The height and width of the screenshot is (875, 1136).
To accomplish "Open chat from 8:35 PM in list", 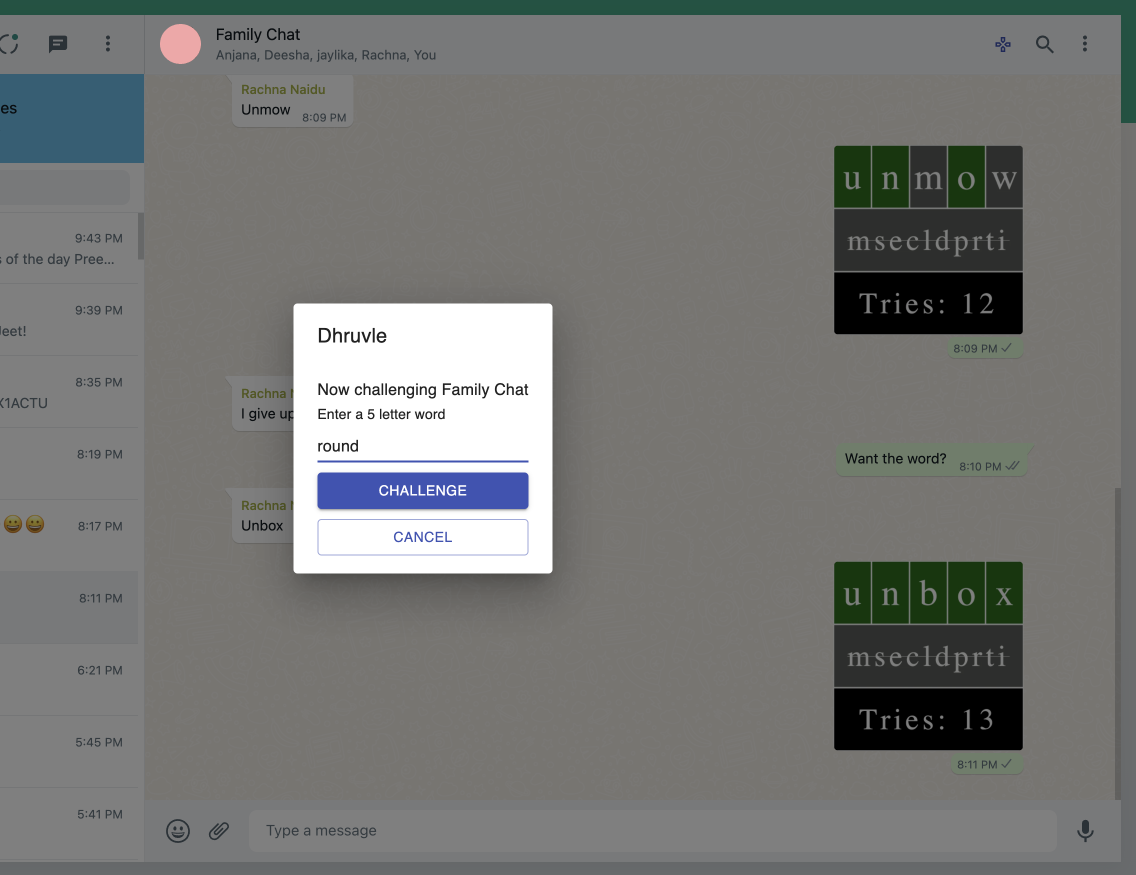I will pyautogui.click(x=69, y=391).
